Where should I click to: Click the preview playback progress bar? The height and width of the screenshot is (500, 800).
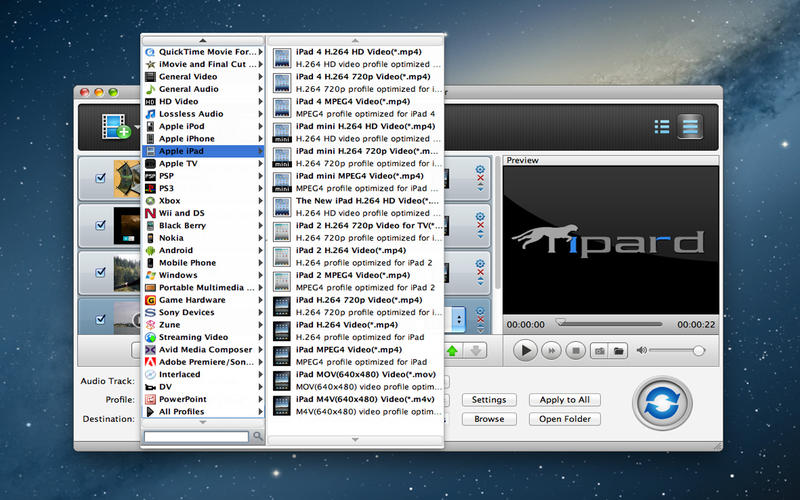[x=610, y=323]
